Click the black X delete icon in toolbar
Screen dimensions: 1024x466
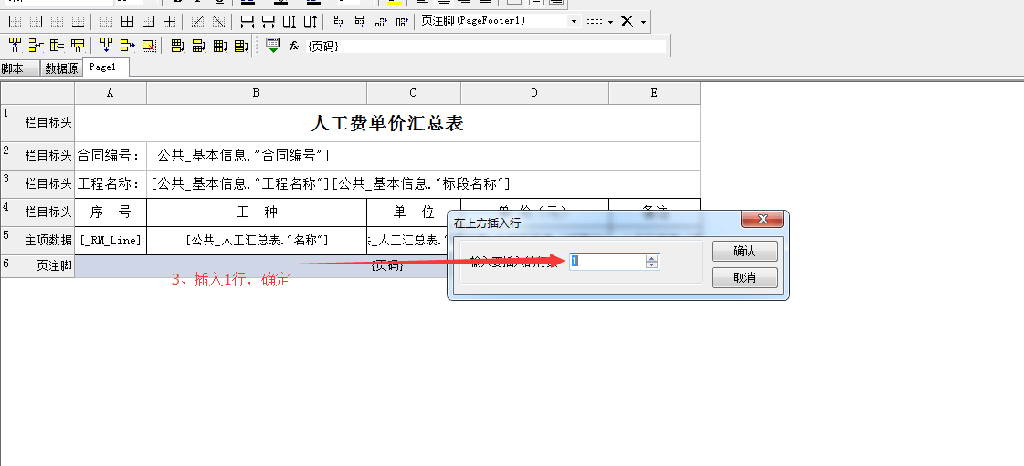[x=627, y=21]
